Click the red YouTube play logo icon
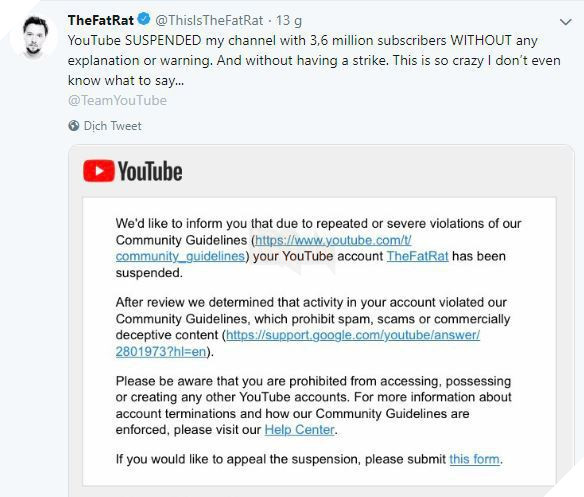The width and height of the screenshot is (584, 497). point(99,171)
